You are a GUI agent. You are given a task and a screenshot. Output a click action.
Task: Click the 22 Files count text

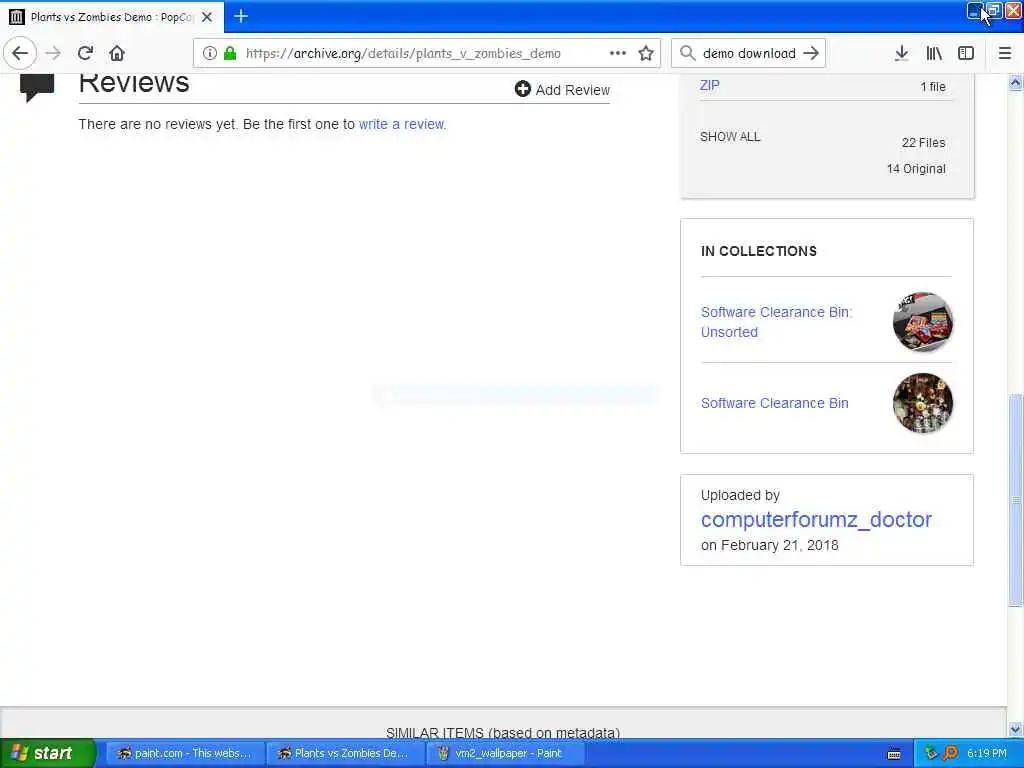coord(923,142)
